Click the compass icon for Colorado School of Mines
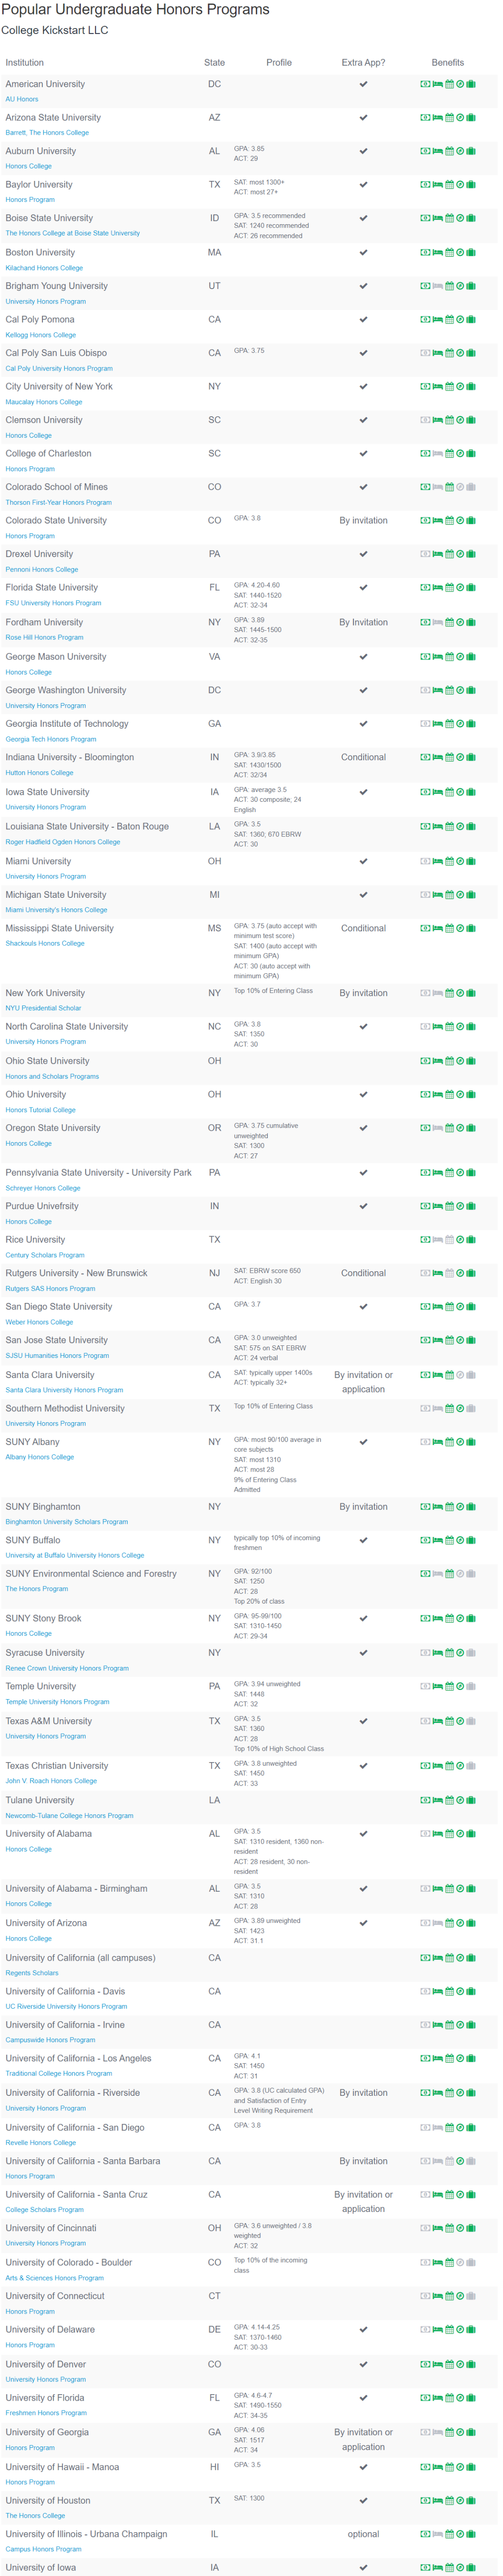503x2576 pixels. coord(460,487)
